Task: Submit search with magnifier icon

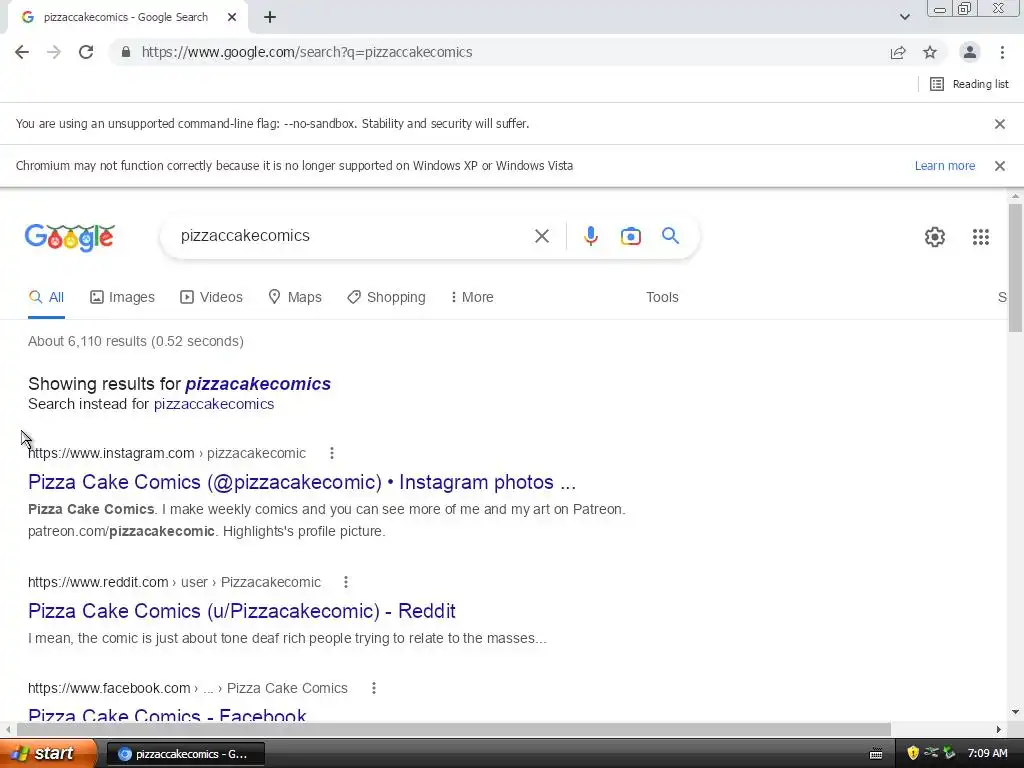Action: 670,236
